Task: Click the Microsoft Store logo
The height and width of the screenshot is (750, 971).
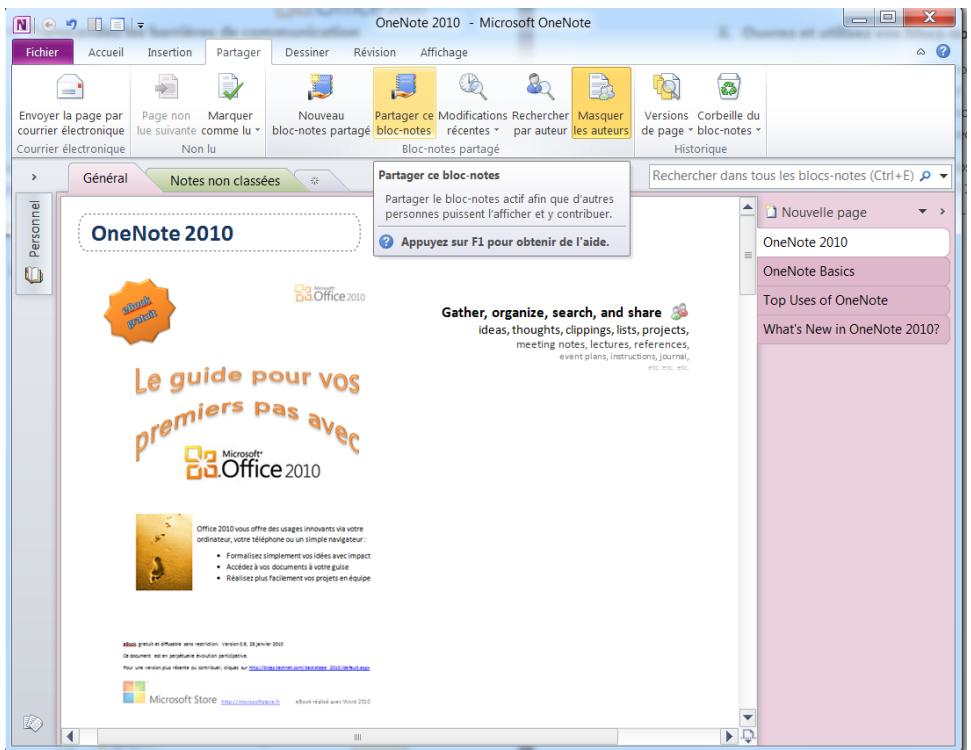Action: (170, 693)
